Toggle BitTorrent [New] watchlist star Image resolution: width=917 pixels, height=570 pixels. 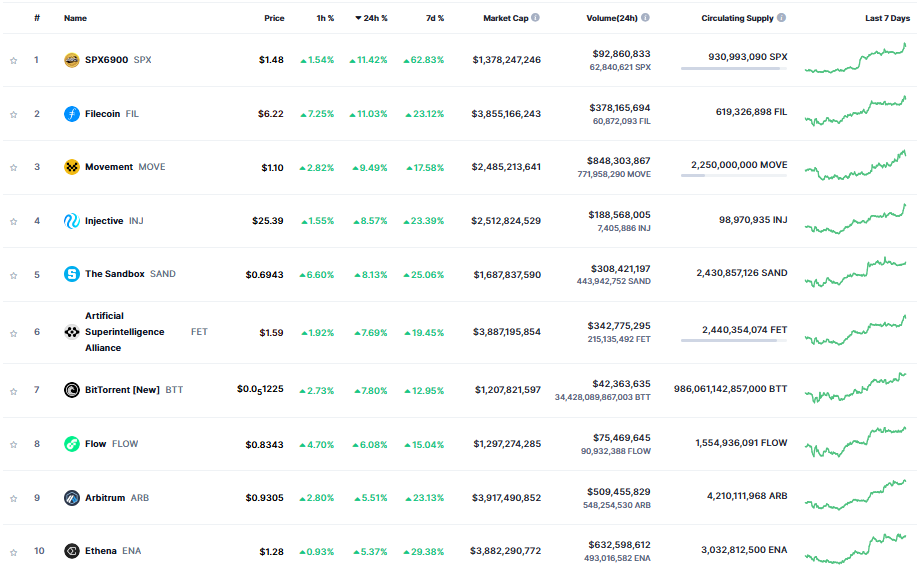pyautogui.click(x=13, y=391)
